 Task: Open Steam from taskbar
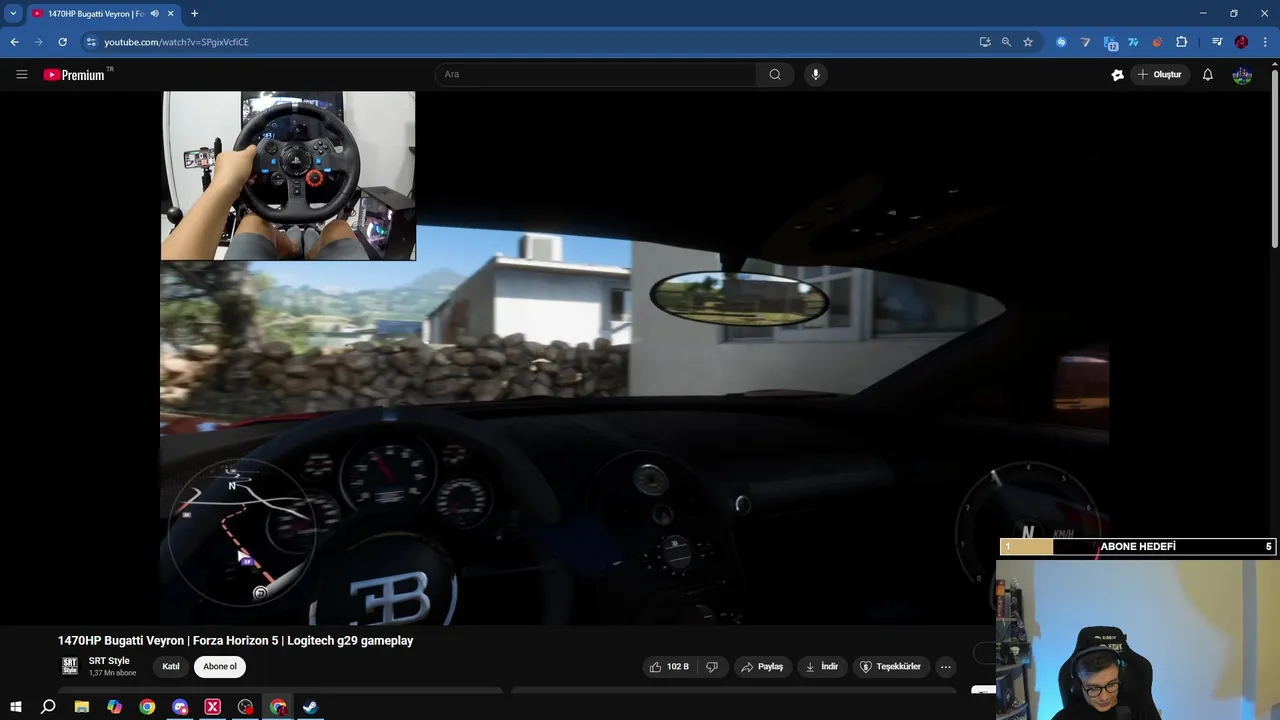pyautogui.click(x=311, y=707)
